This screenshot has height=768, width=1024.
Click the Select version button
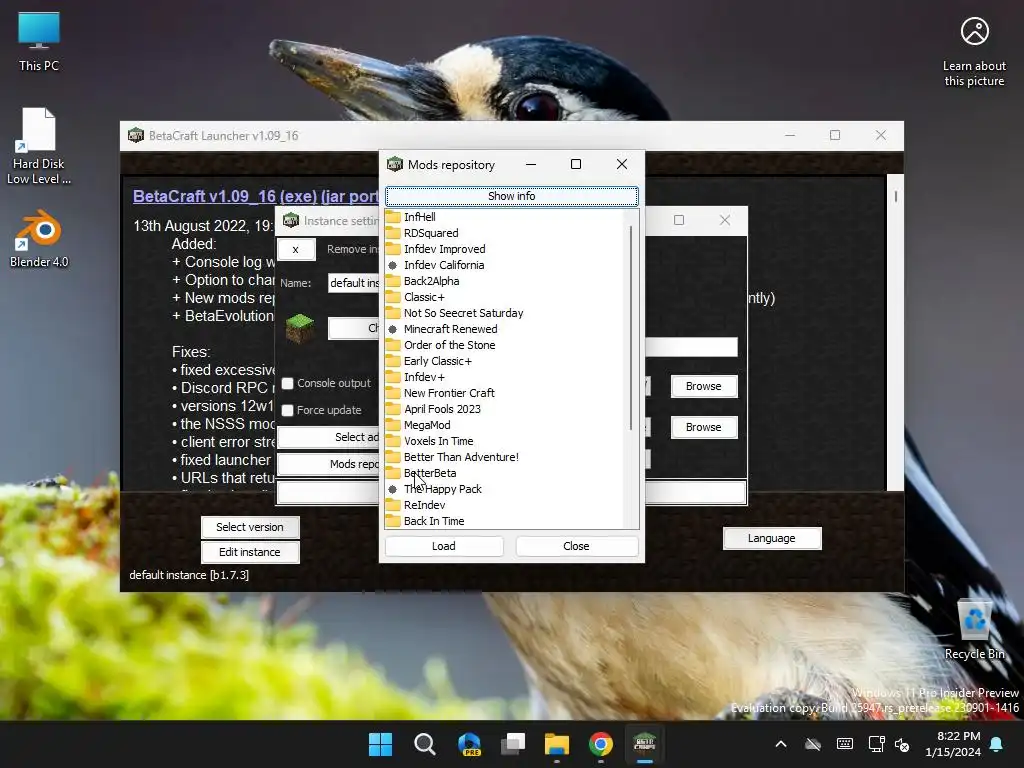coord(250,527)
